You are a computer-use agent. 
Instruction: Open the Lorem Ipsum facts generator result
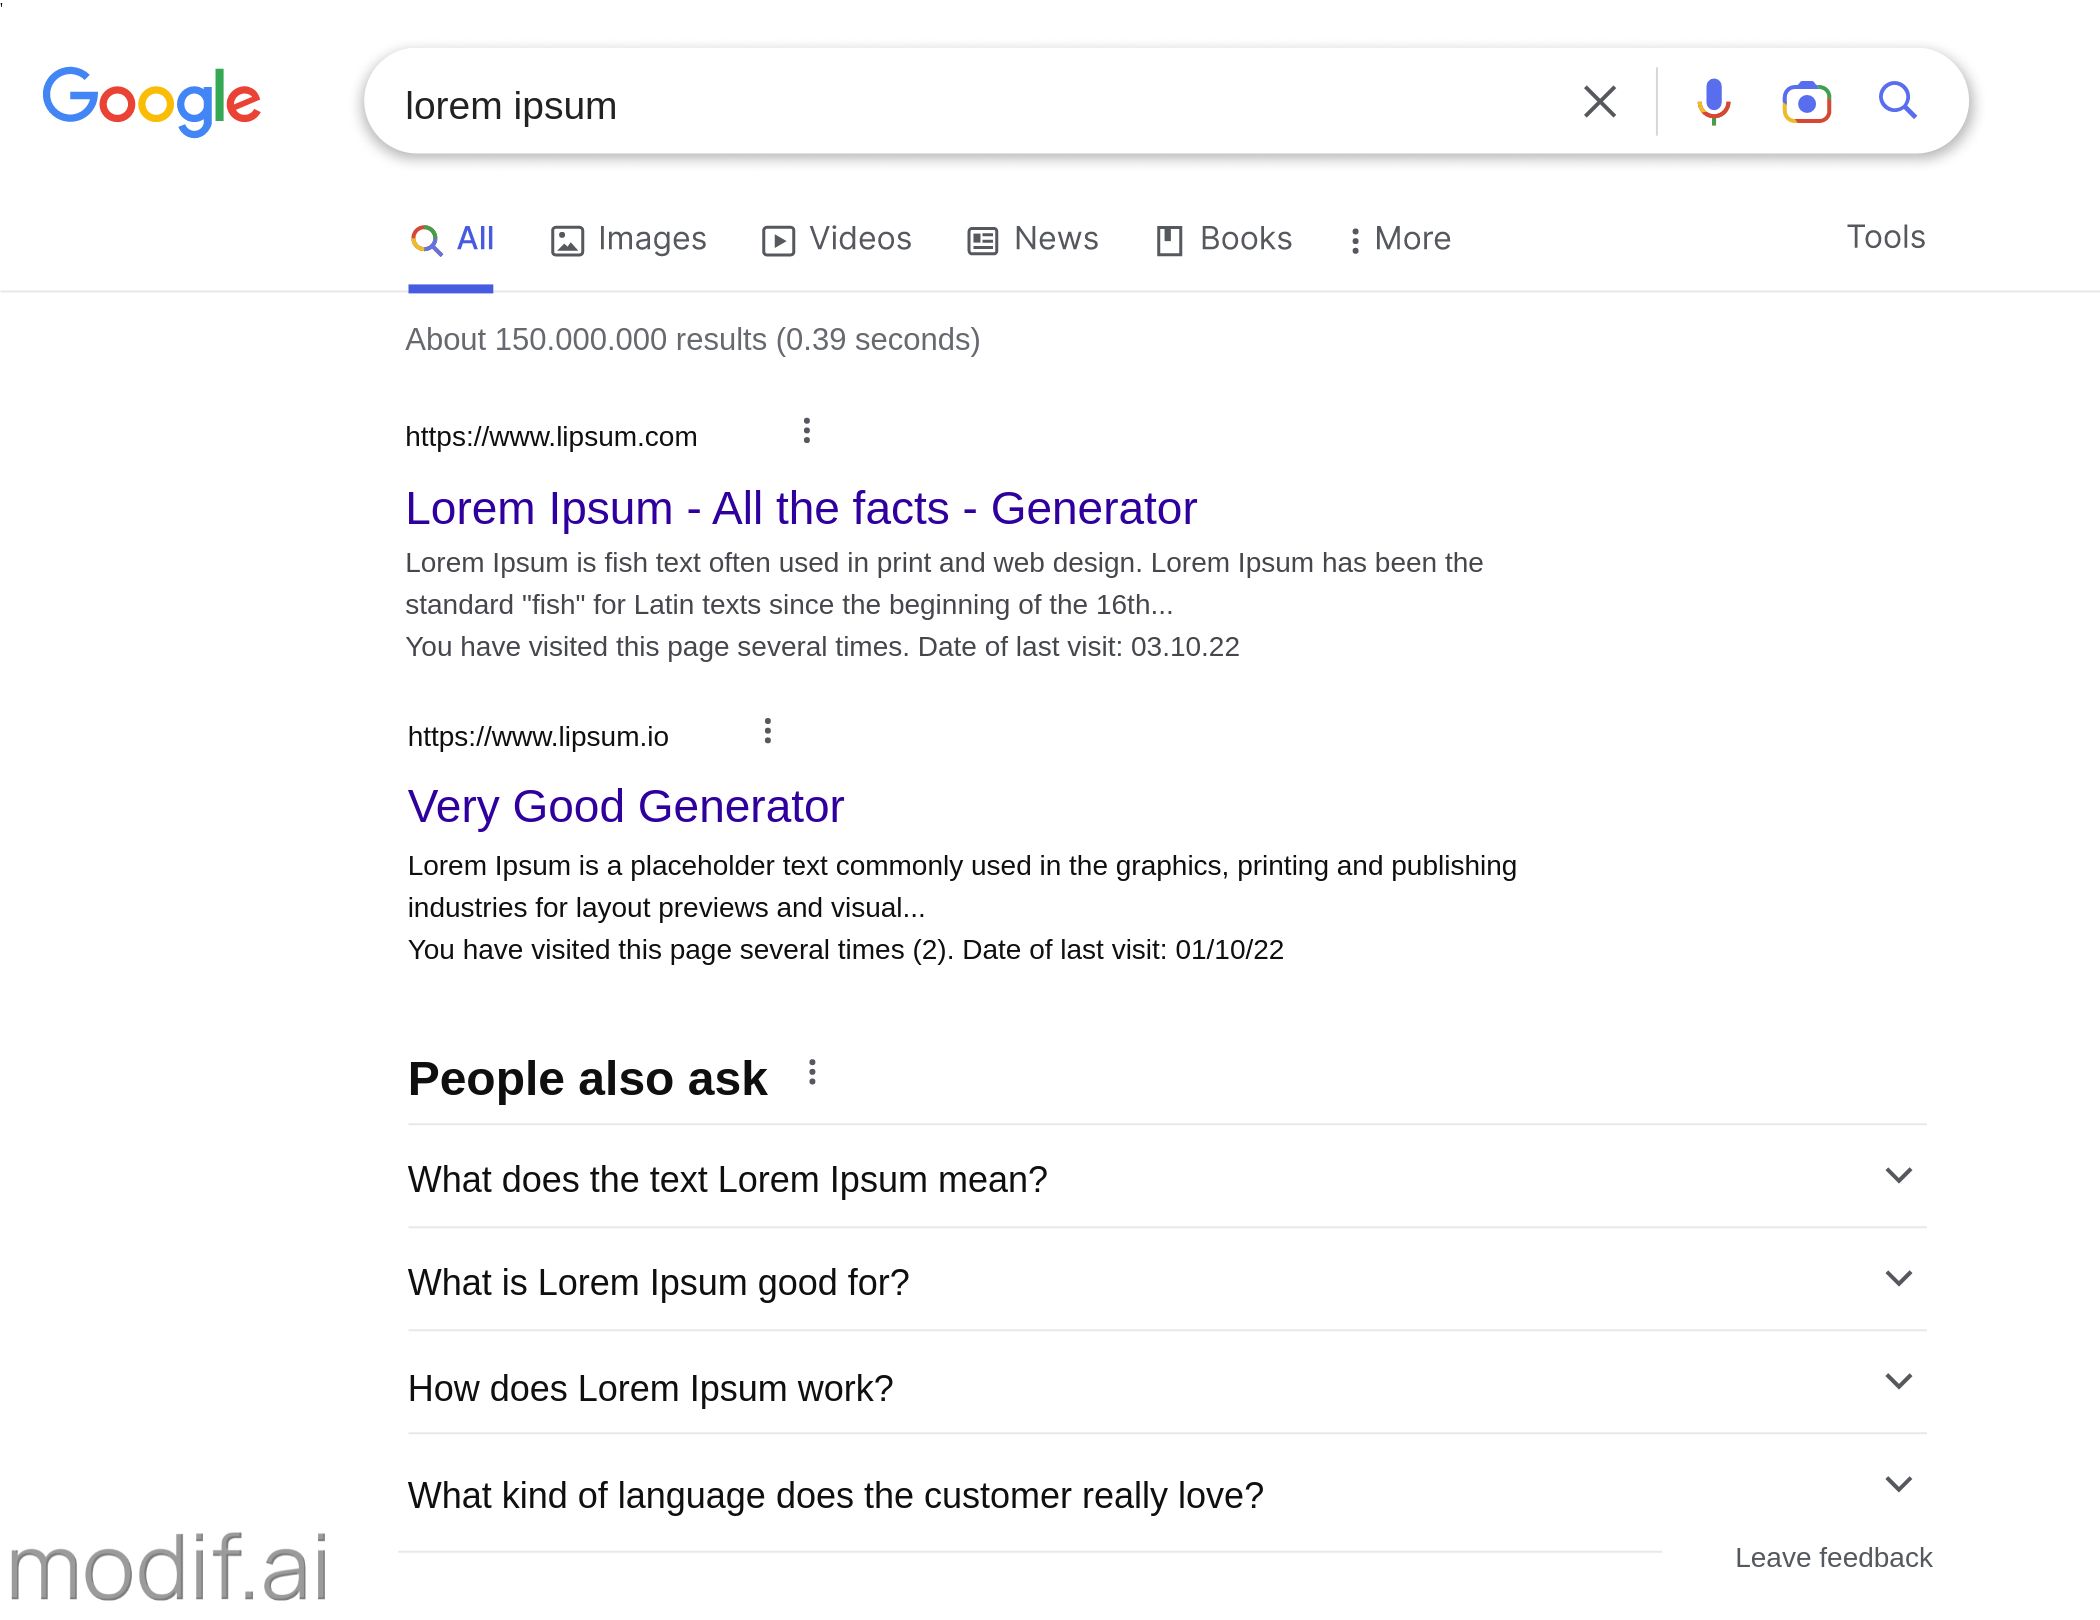click(800, 508)
